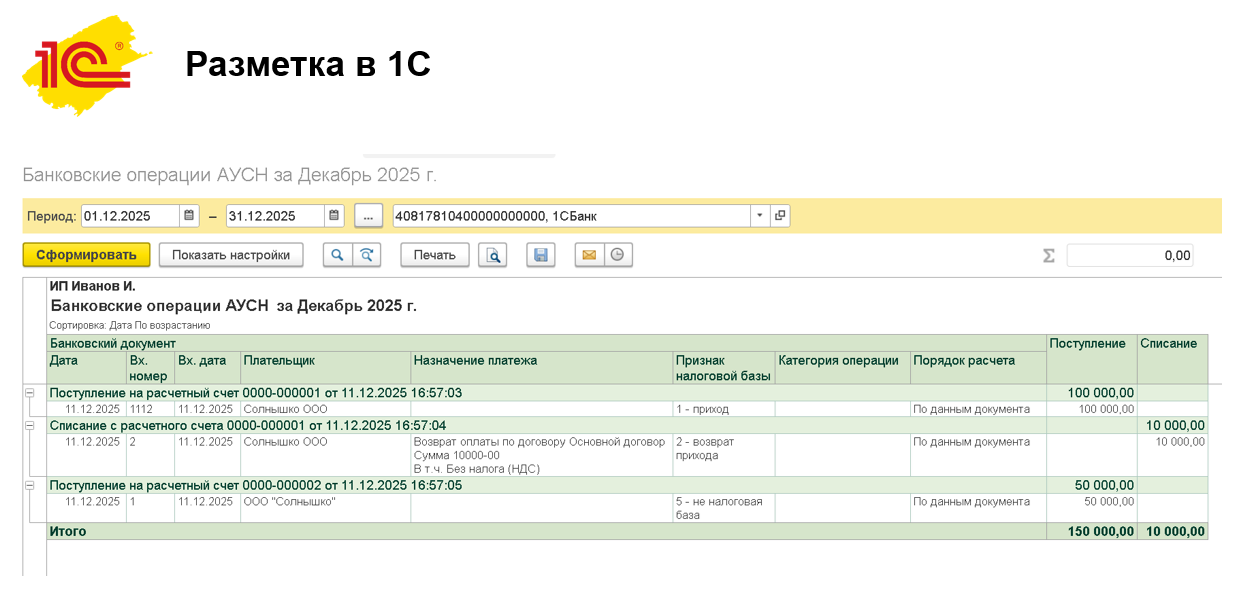
Task: Click the Сформировать button
Action: coord(86,255)
